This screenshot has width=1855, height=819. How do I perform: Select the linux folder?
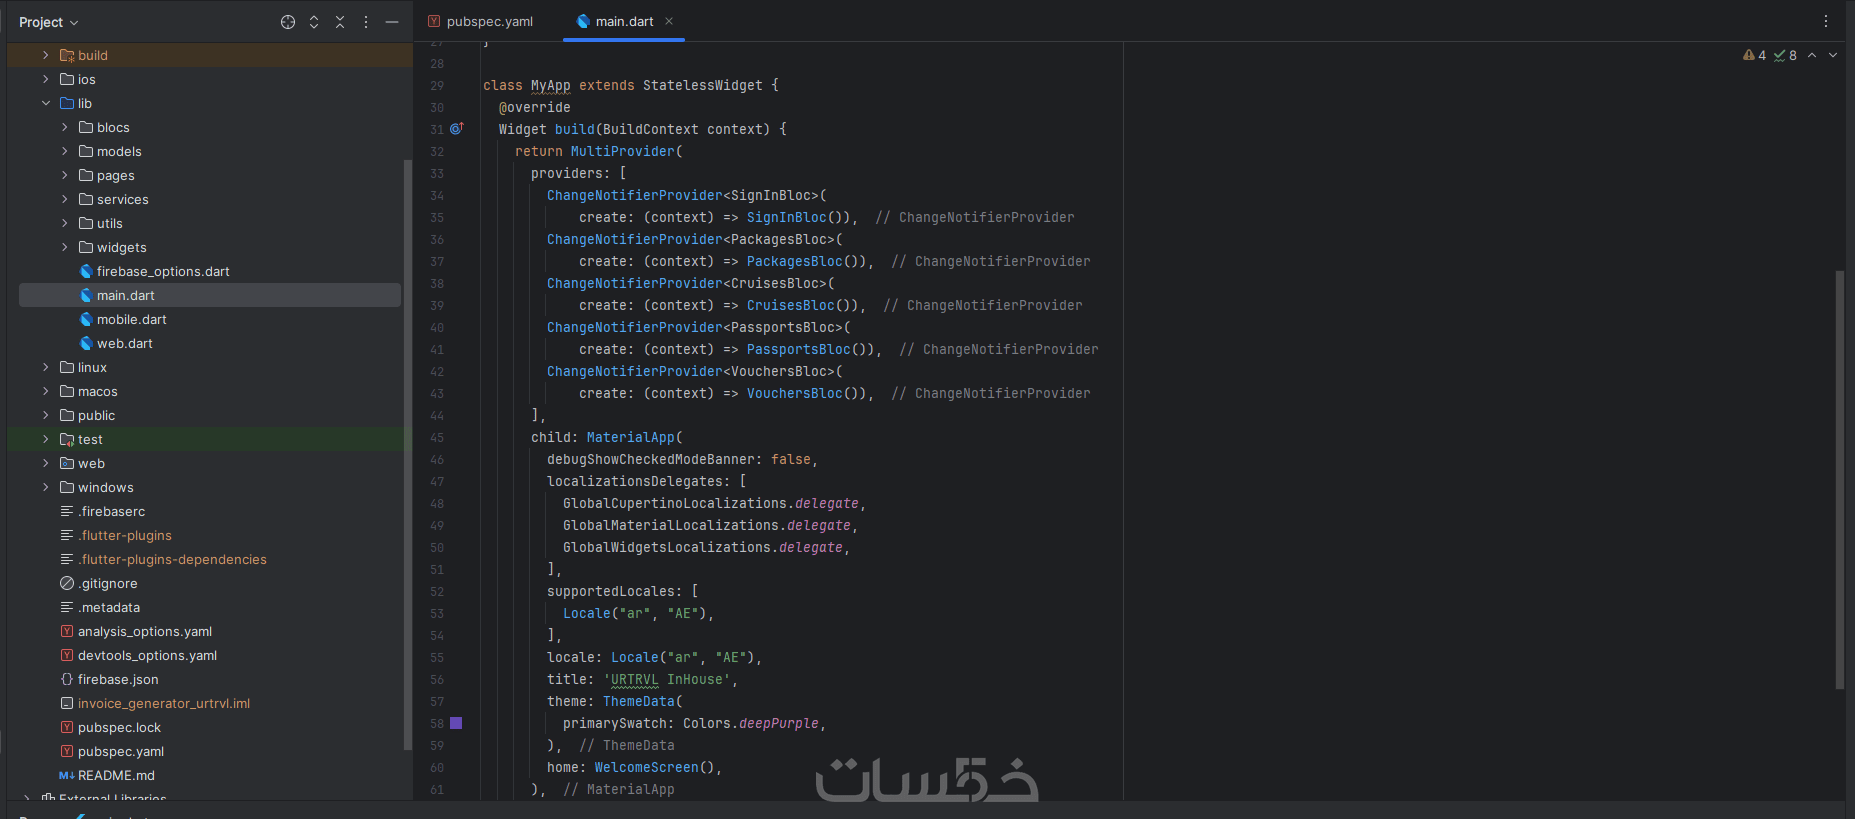pyautogui.click(x=92, y=367)
